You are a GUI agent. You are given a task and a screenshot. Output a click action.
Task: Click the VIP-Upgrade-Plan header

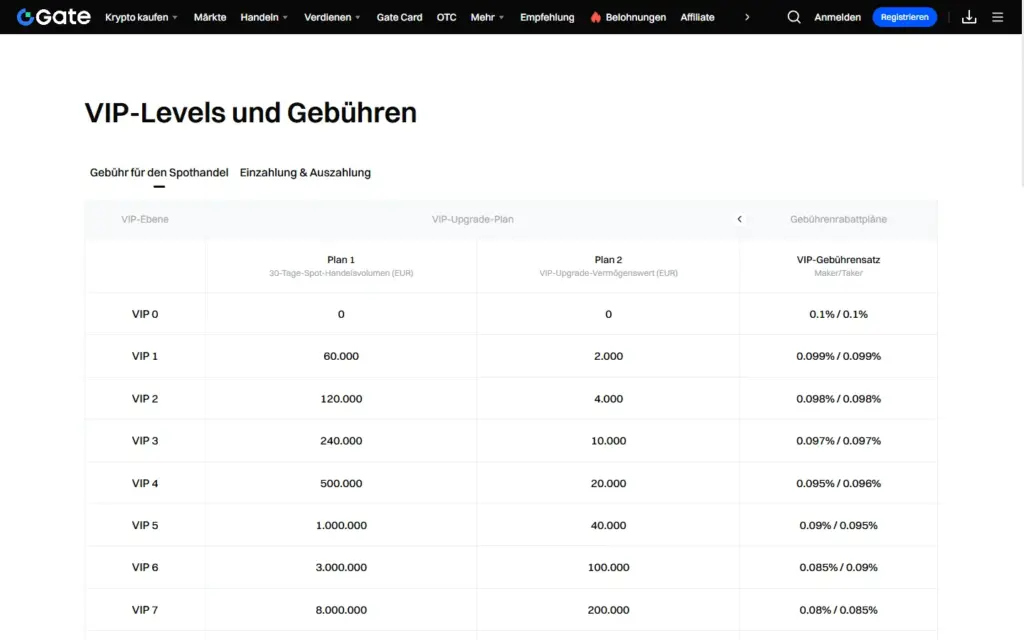(472, 219)
